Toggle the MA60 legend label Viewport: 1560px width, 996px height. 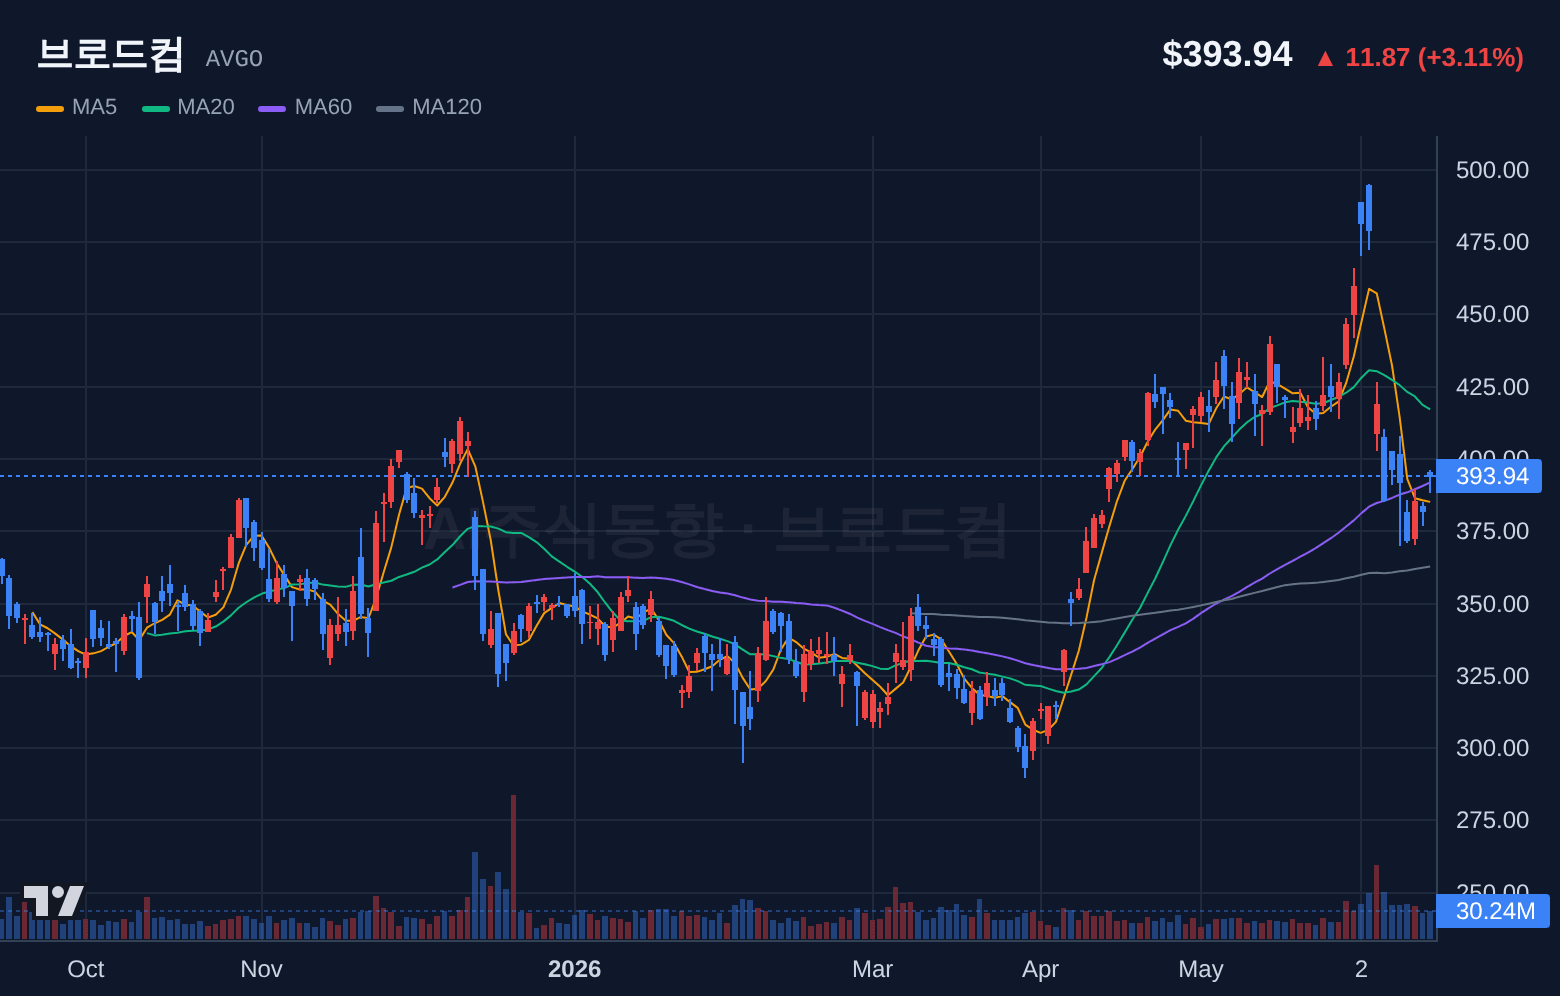coord(323,107)
